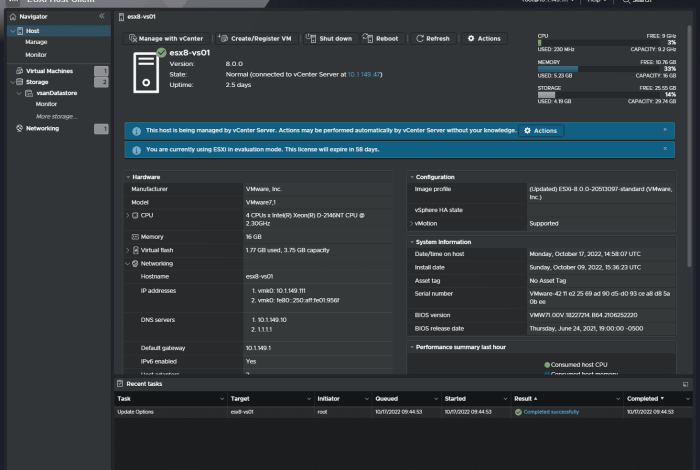
Task: Maximize the Recent tasks panel
Action: pos(685,384)
